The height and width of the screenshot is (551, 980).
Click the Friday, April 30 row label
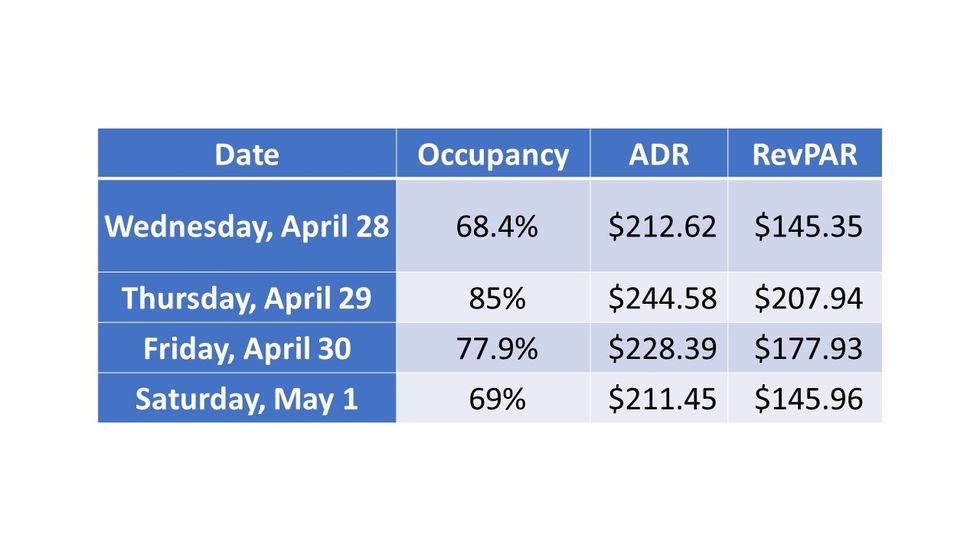click(247, 349)
